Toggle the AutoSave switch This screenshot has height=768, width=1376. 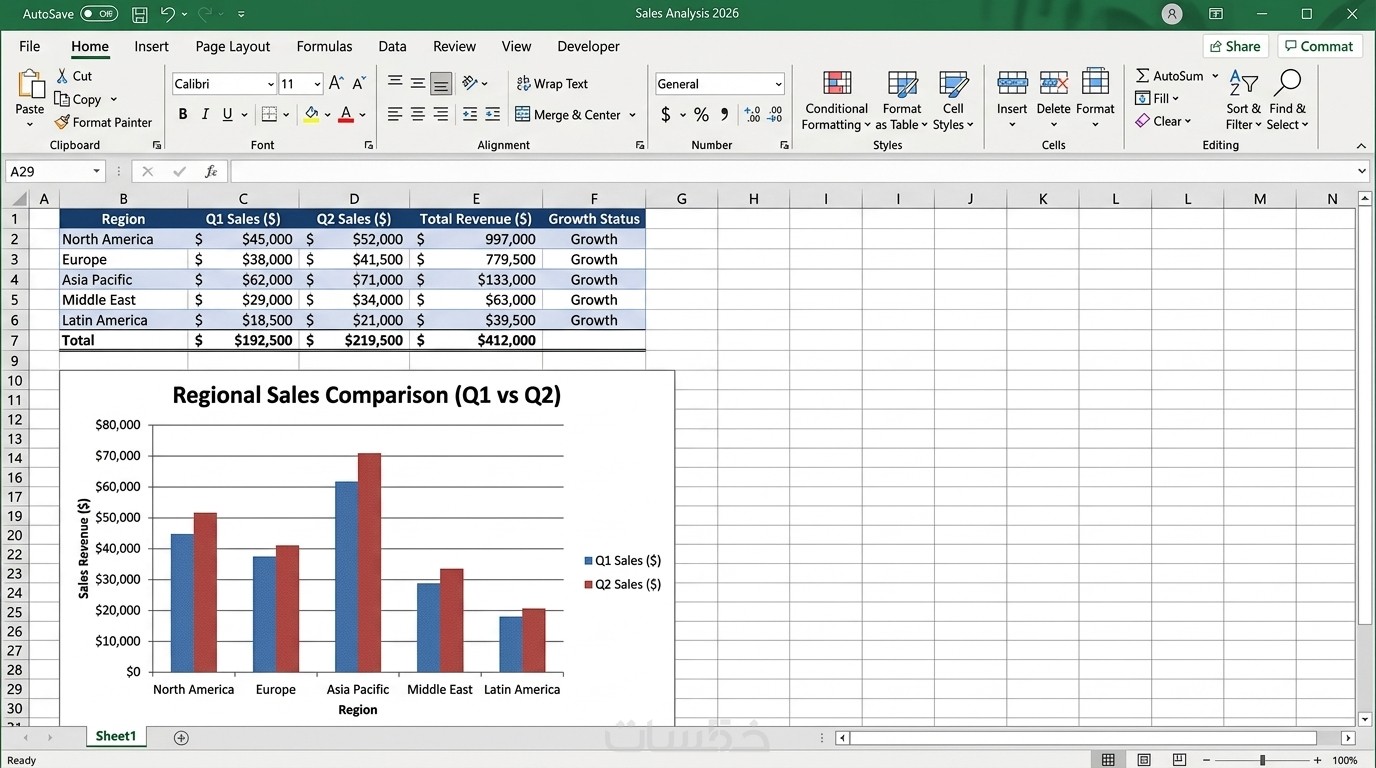coord(99,14)
